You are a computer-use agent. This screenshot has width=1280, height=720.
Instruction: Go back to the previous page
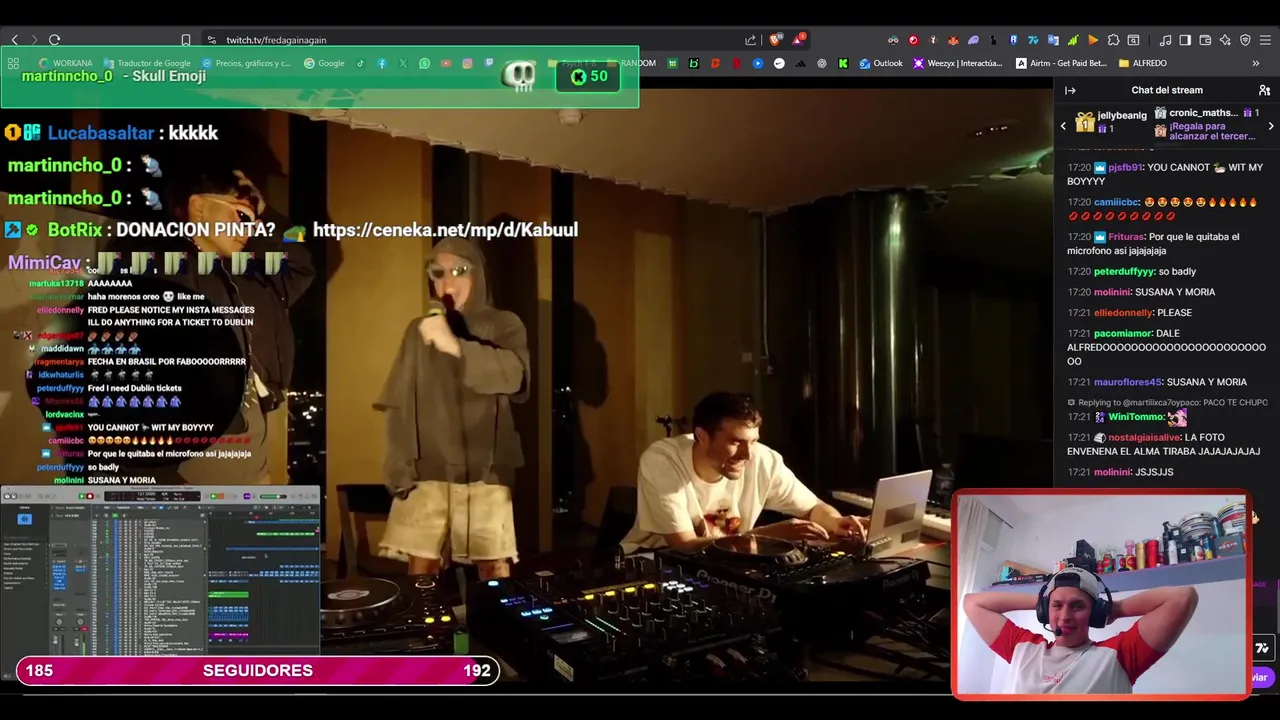point(14,40)
